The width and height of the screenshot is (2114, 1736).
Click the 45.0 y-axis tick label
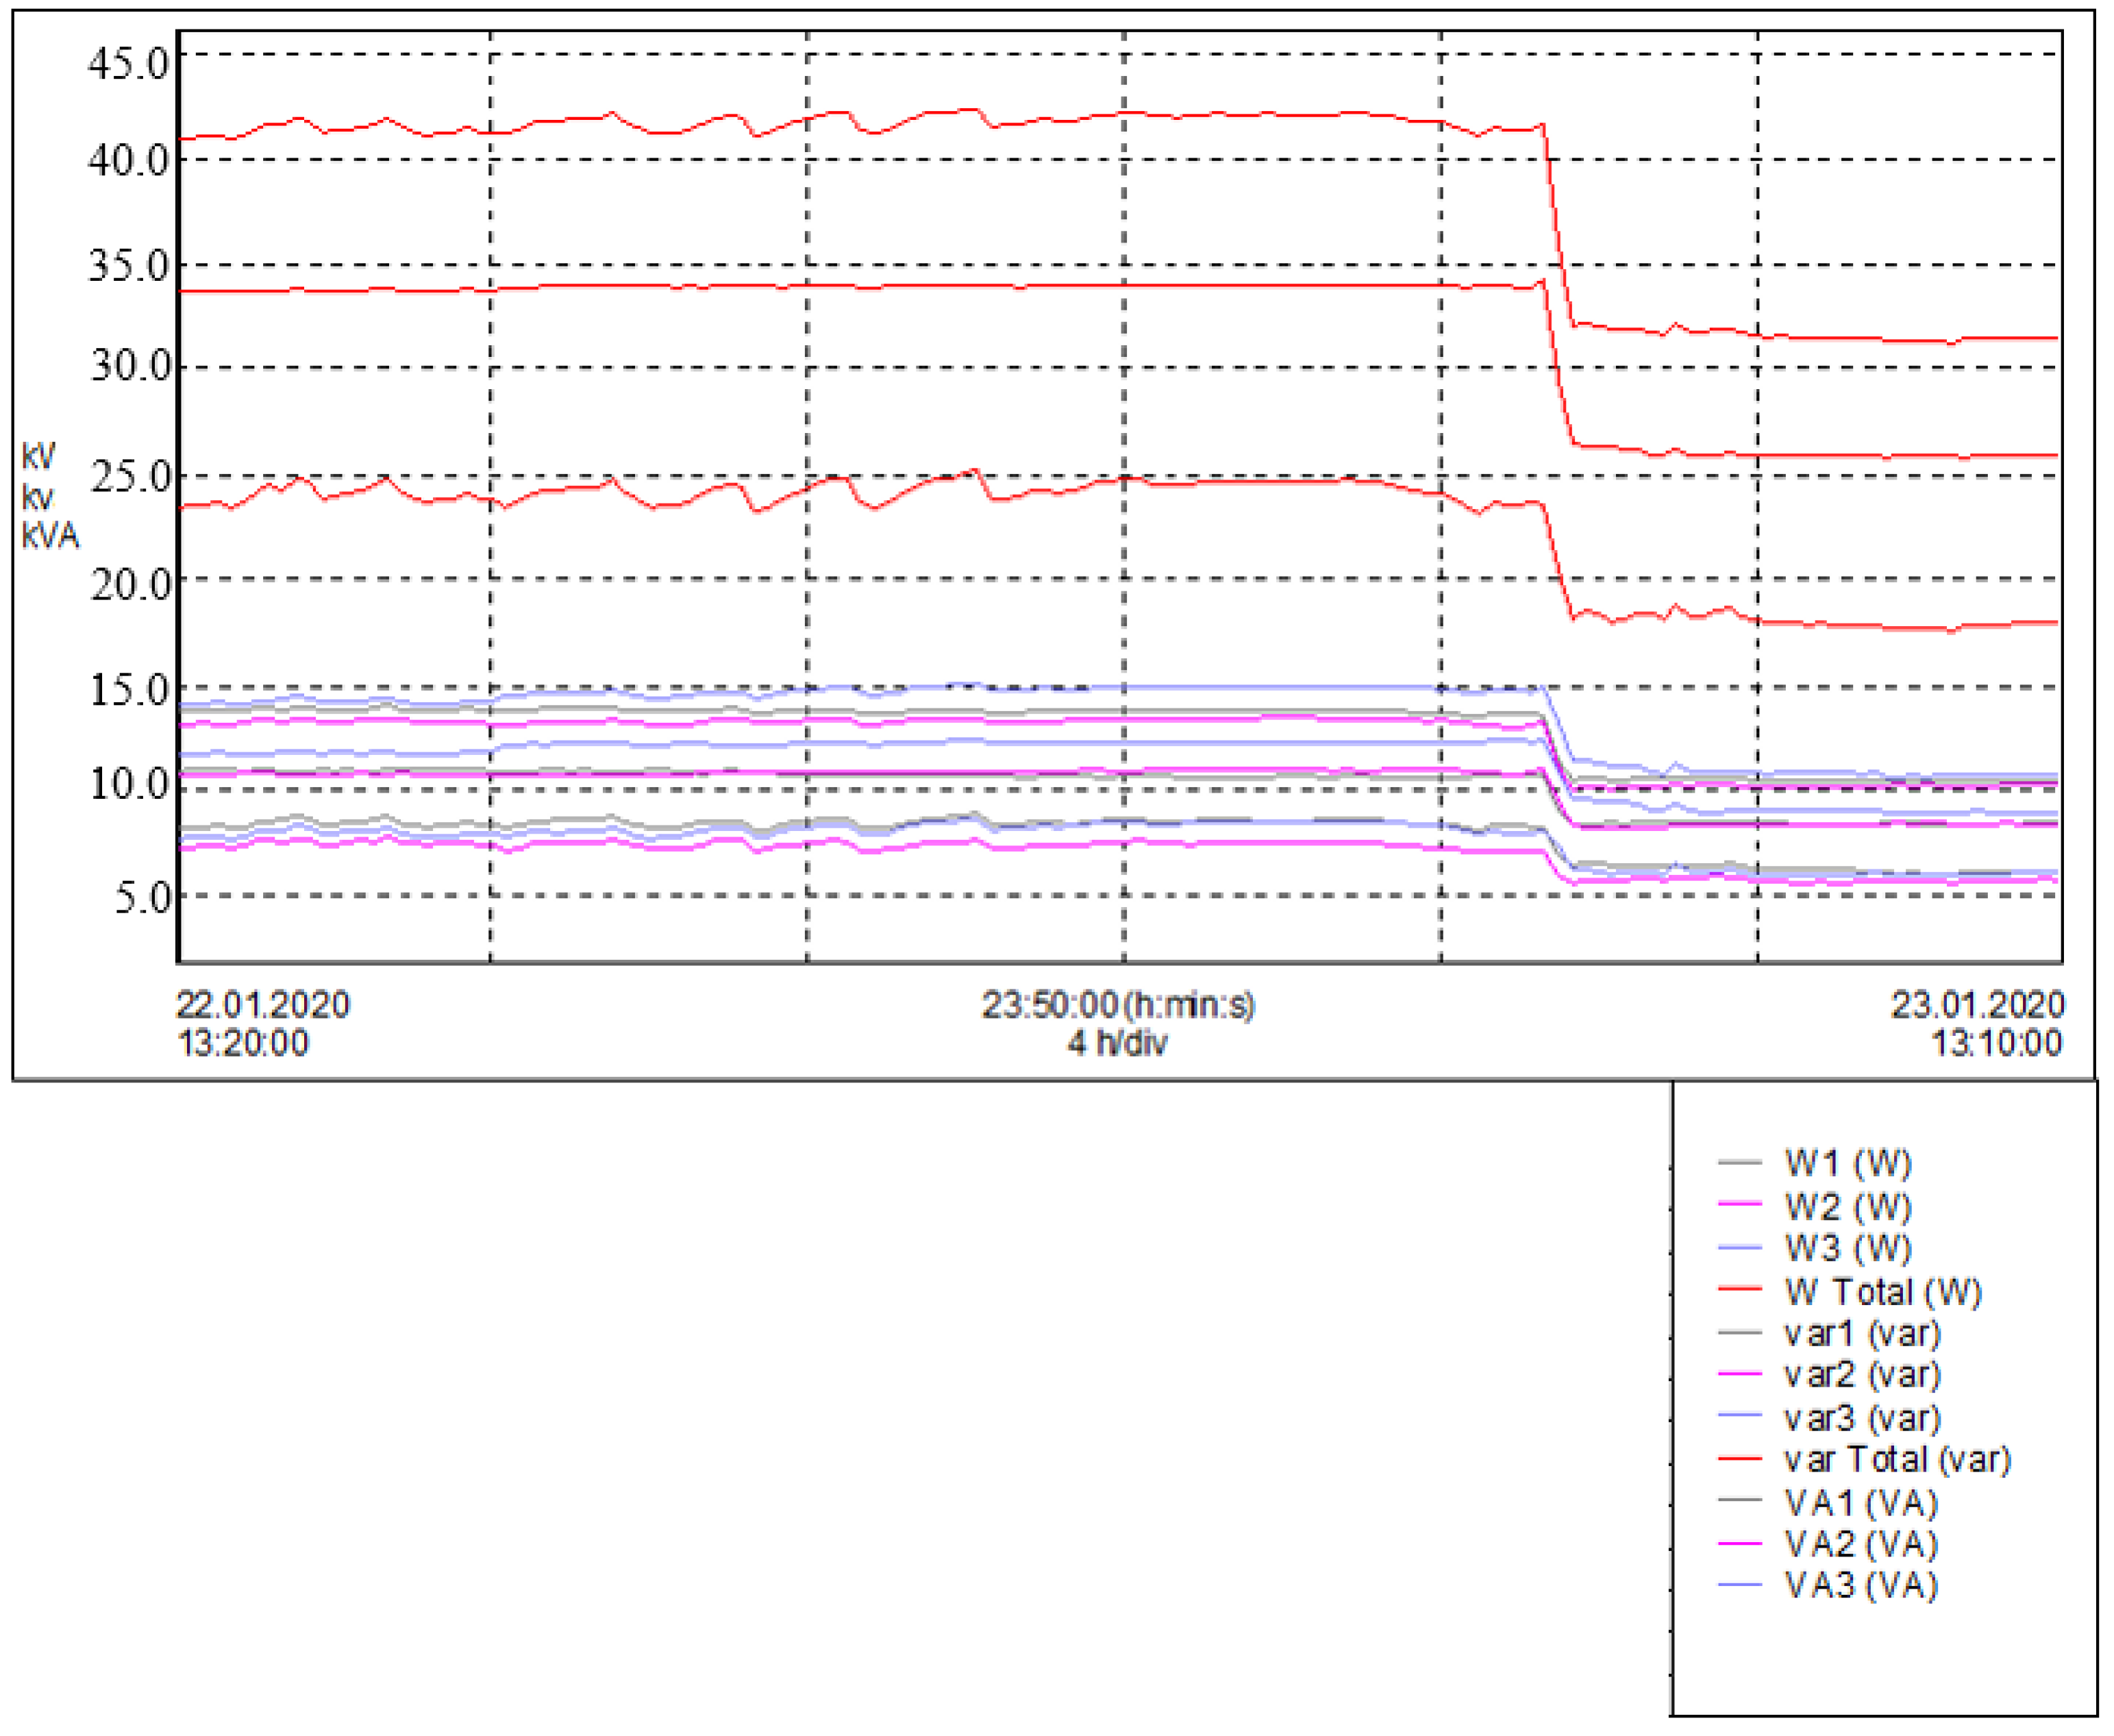click(x=129, y=64)
